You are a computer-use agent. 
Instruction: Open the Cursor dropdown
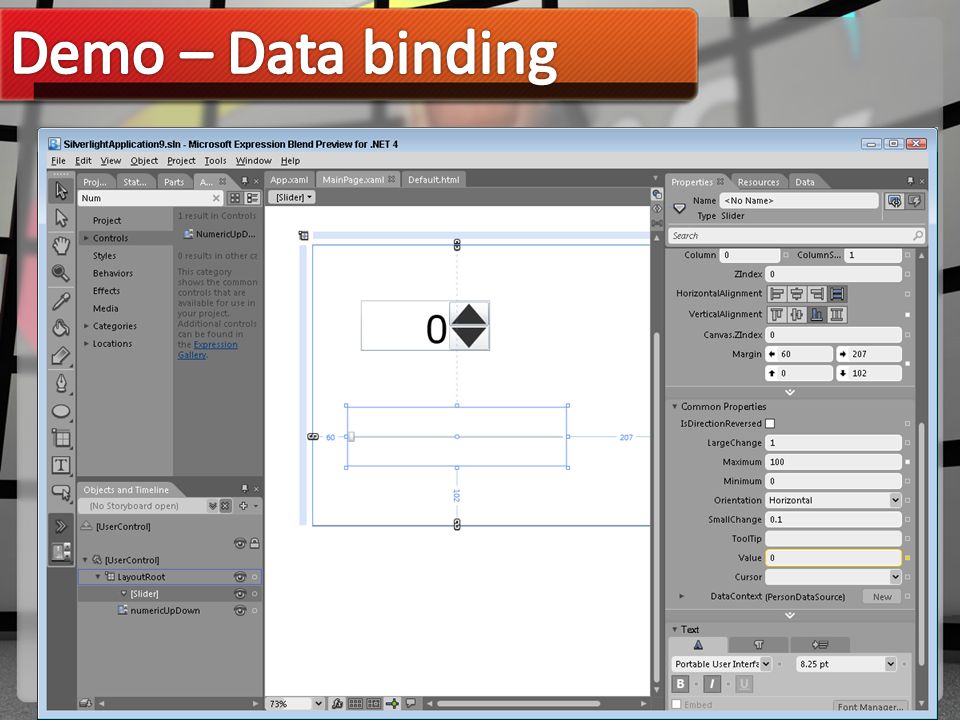tap(895, 577)
